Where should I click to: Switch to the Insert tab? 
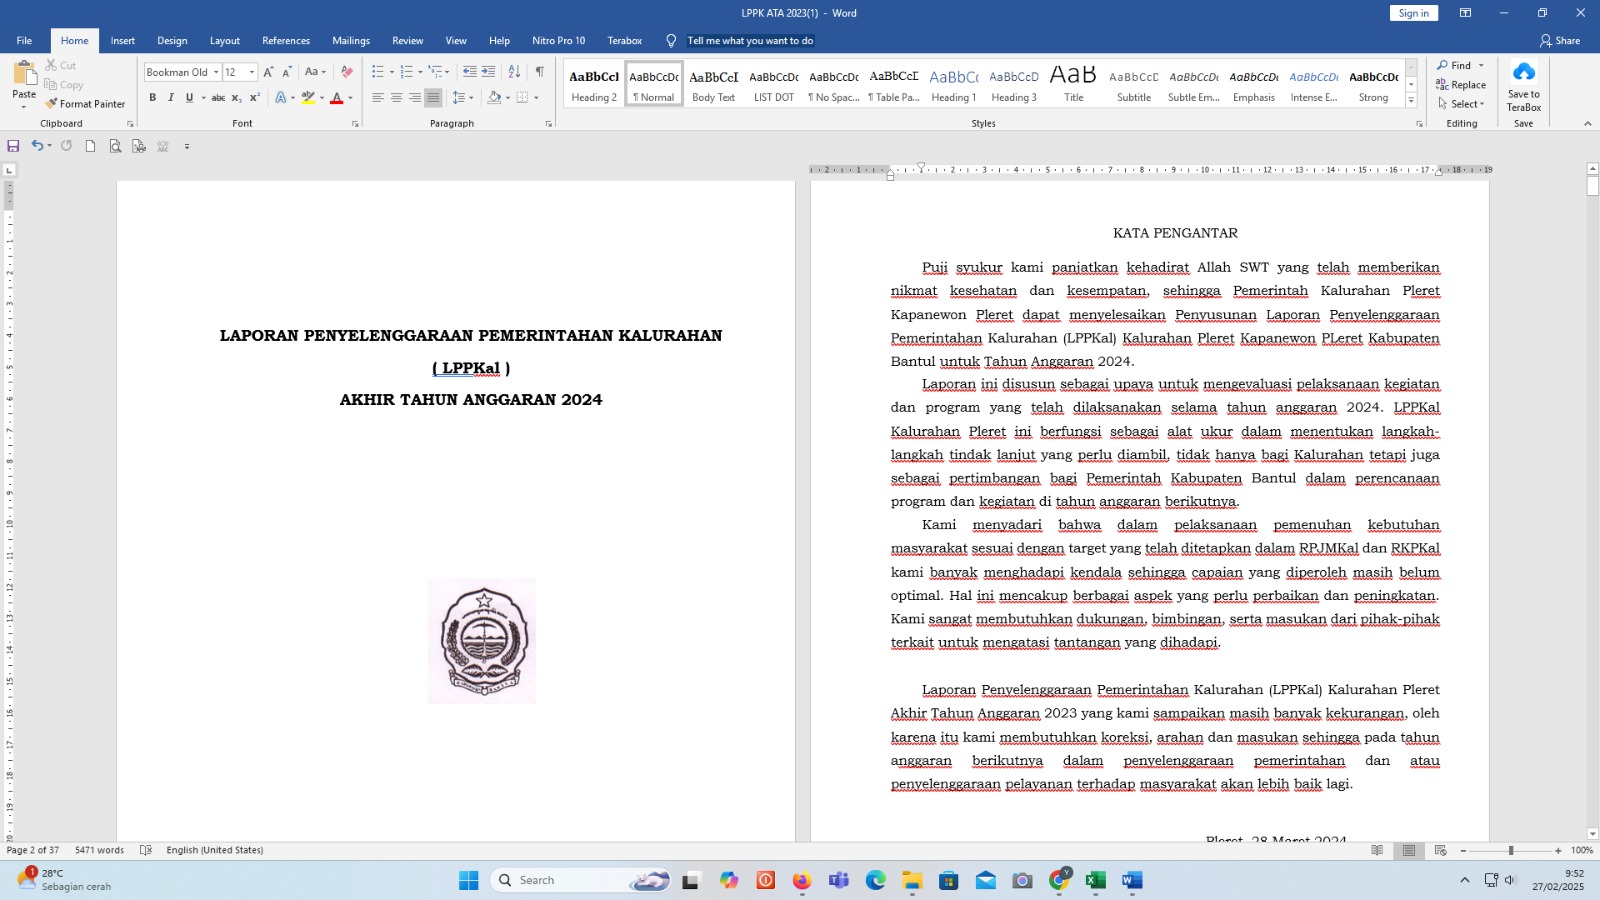[x=123, y=41]
